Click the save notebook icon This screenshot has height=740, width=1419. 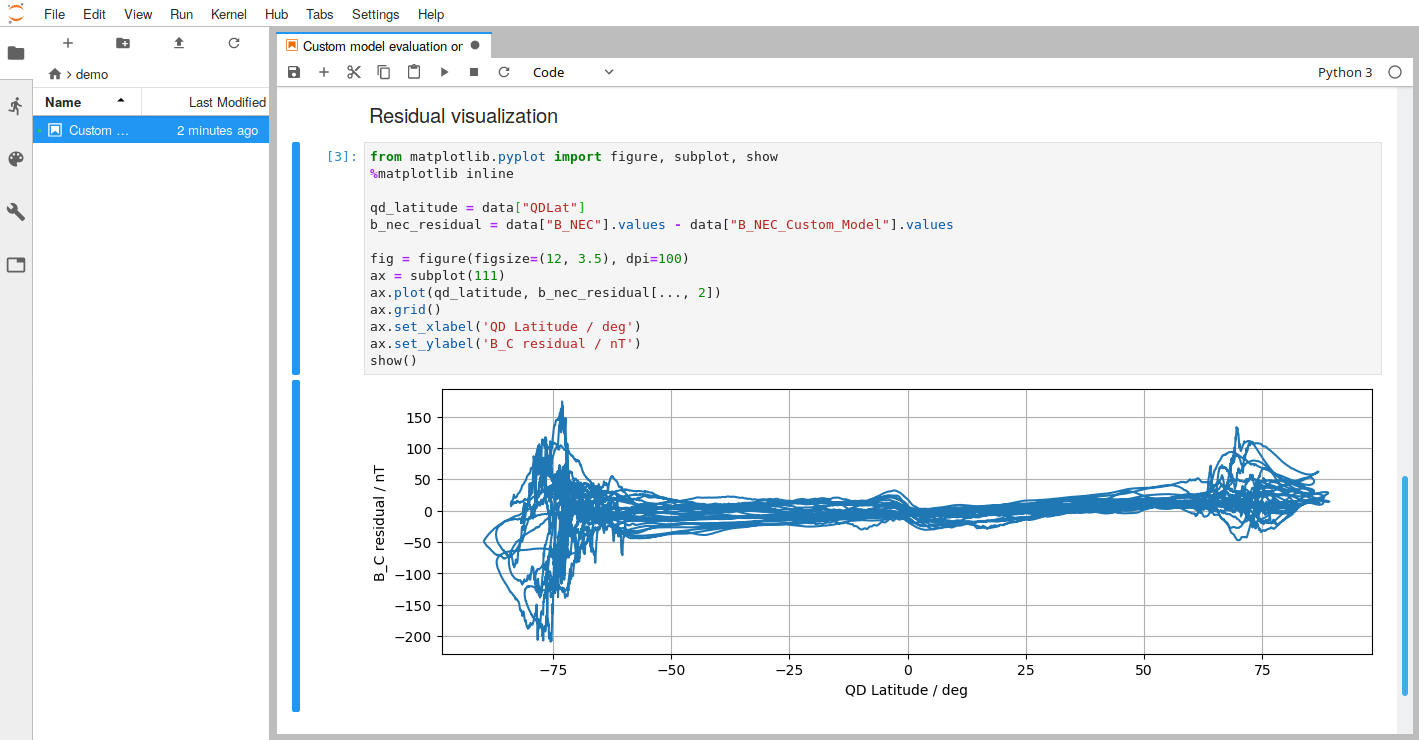tap(294, 72)
